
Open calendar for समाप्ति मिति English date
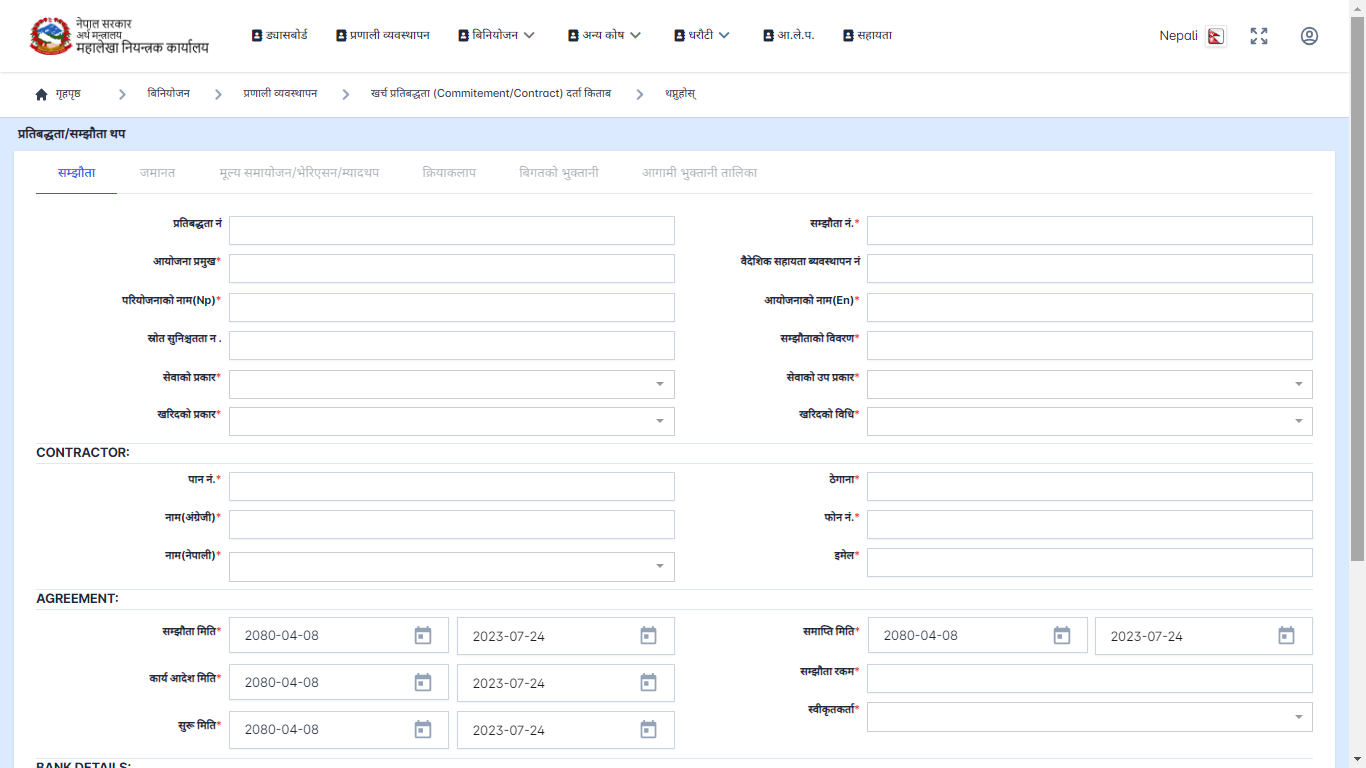[x=1286, y=636]
